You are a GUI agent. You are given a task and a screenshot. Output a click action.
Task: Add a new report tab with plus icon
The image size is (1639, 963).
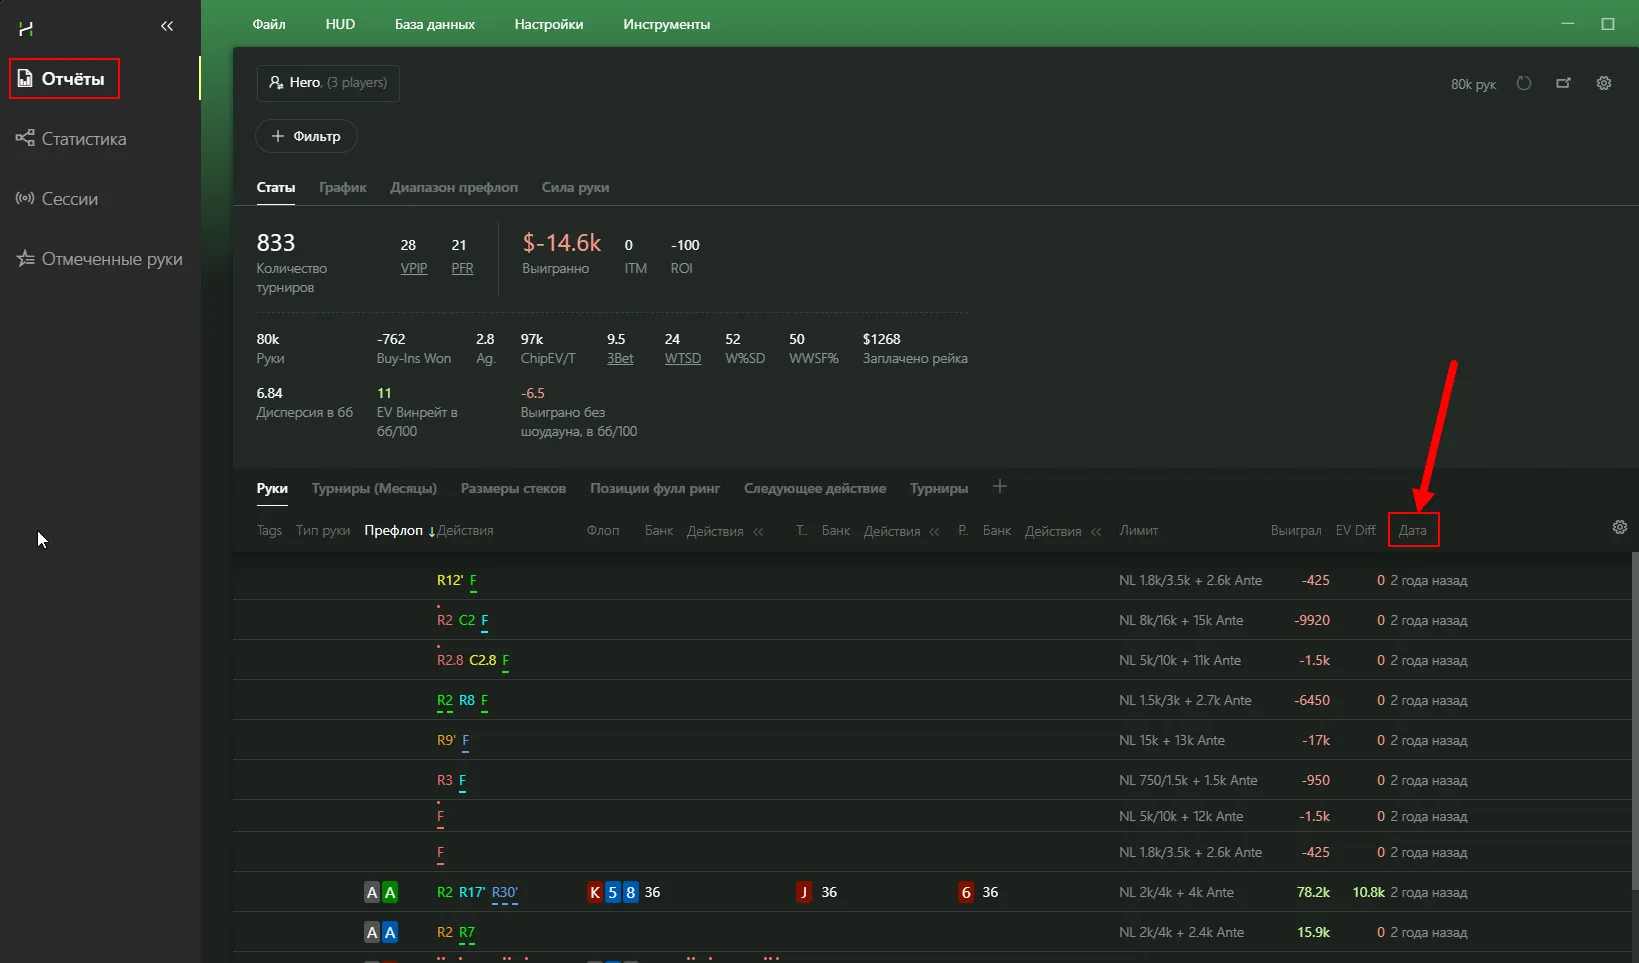click(1000, 487)
